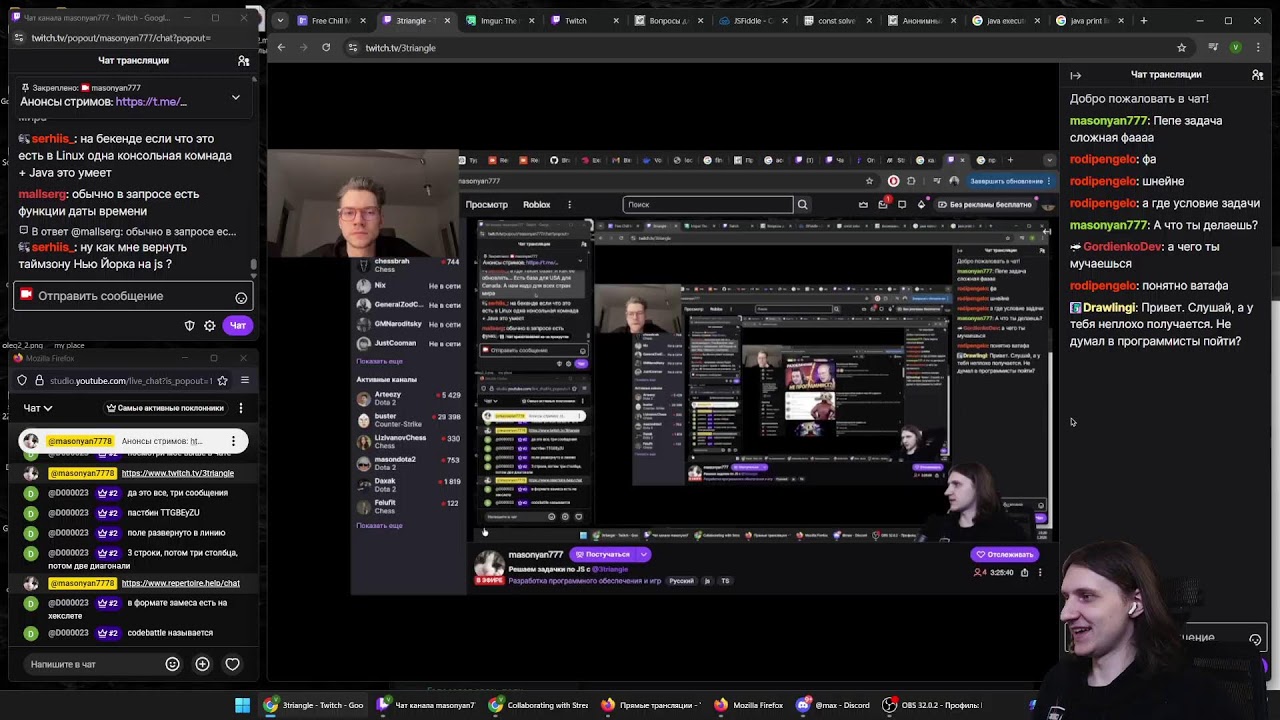Open Chrome tab search dropdown arrow
Screen dimensions: 1280x720
(x=279, y=20)
